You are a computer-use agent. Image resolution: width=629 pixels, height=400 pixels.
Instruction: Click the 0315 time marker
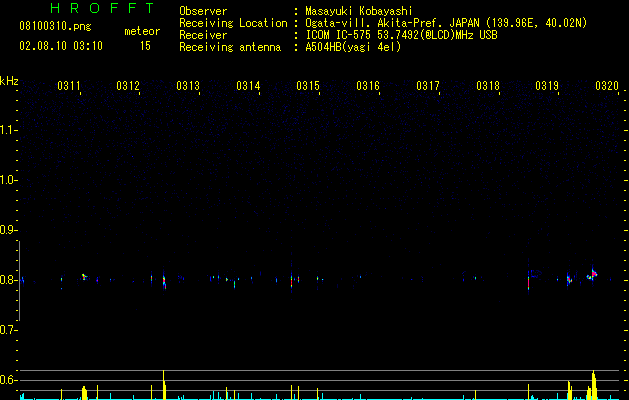[x=308, y=86]
